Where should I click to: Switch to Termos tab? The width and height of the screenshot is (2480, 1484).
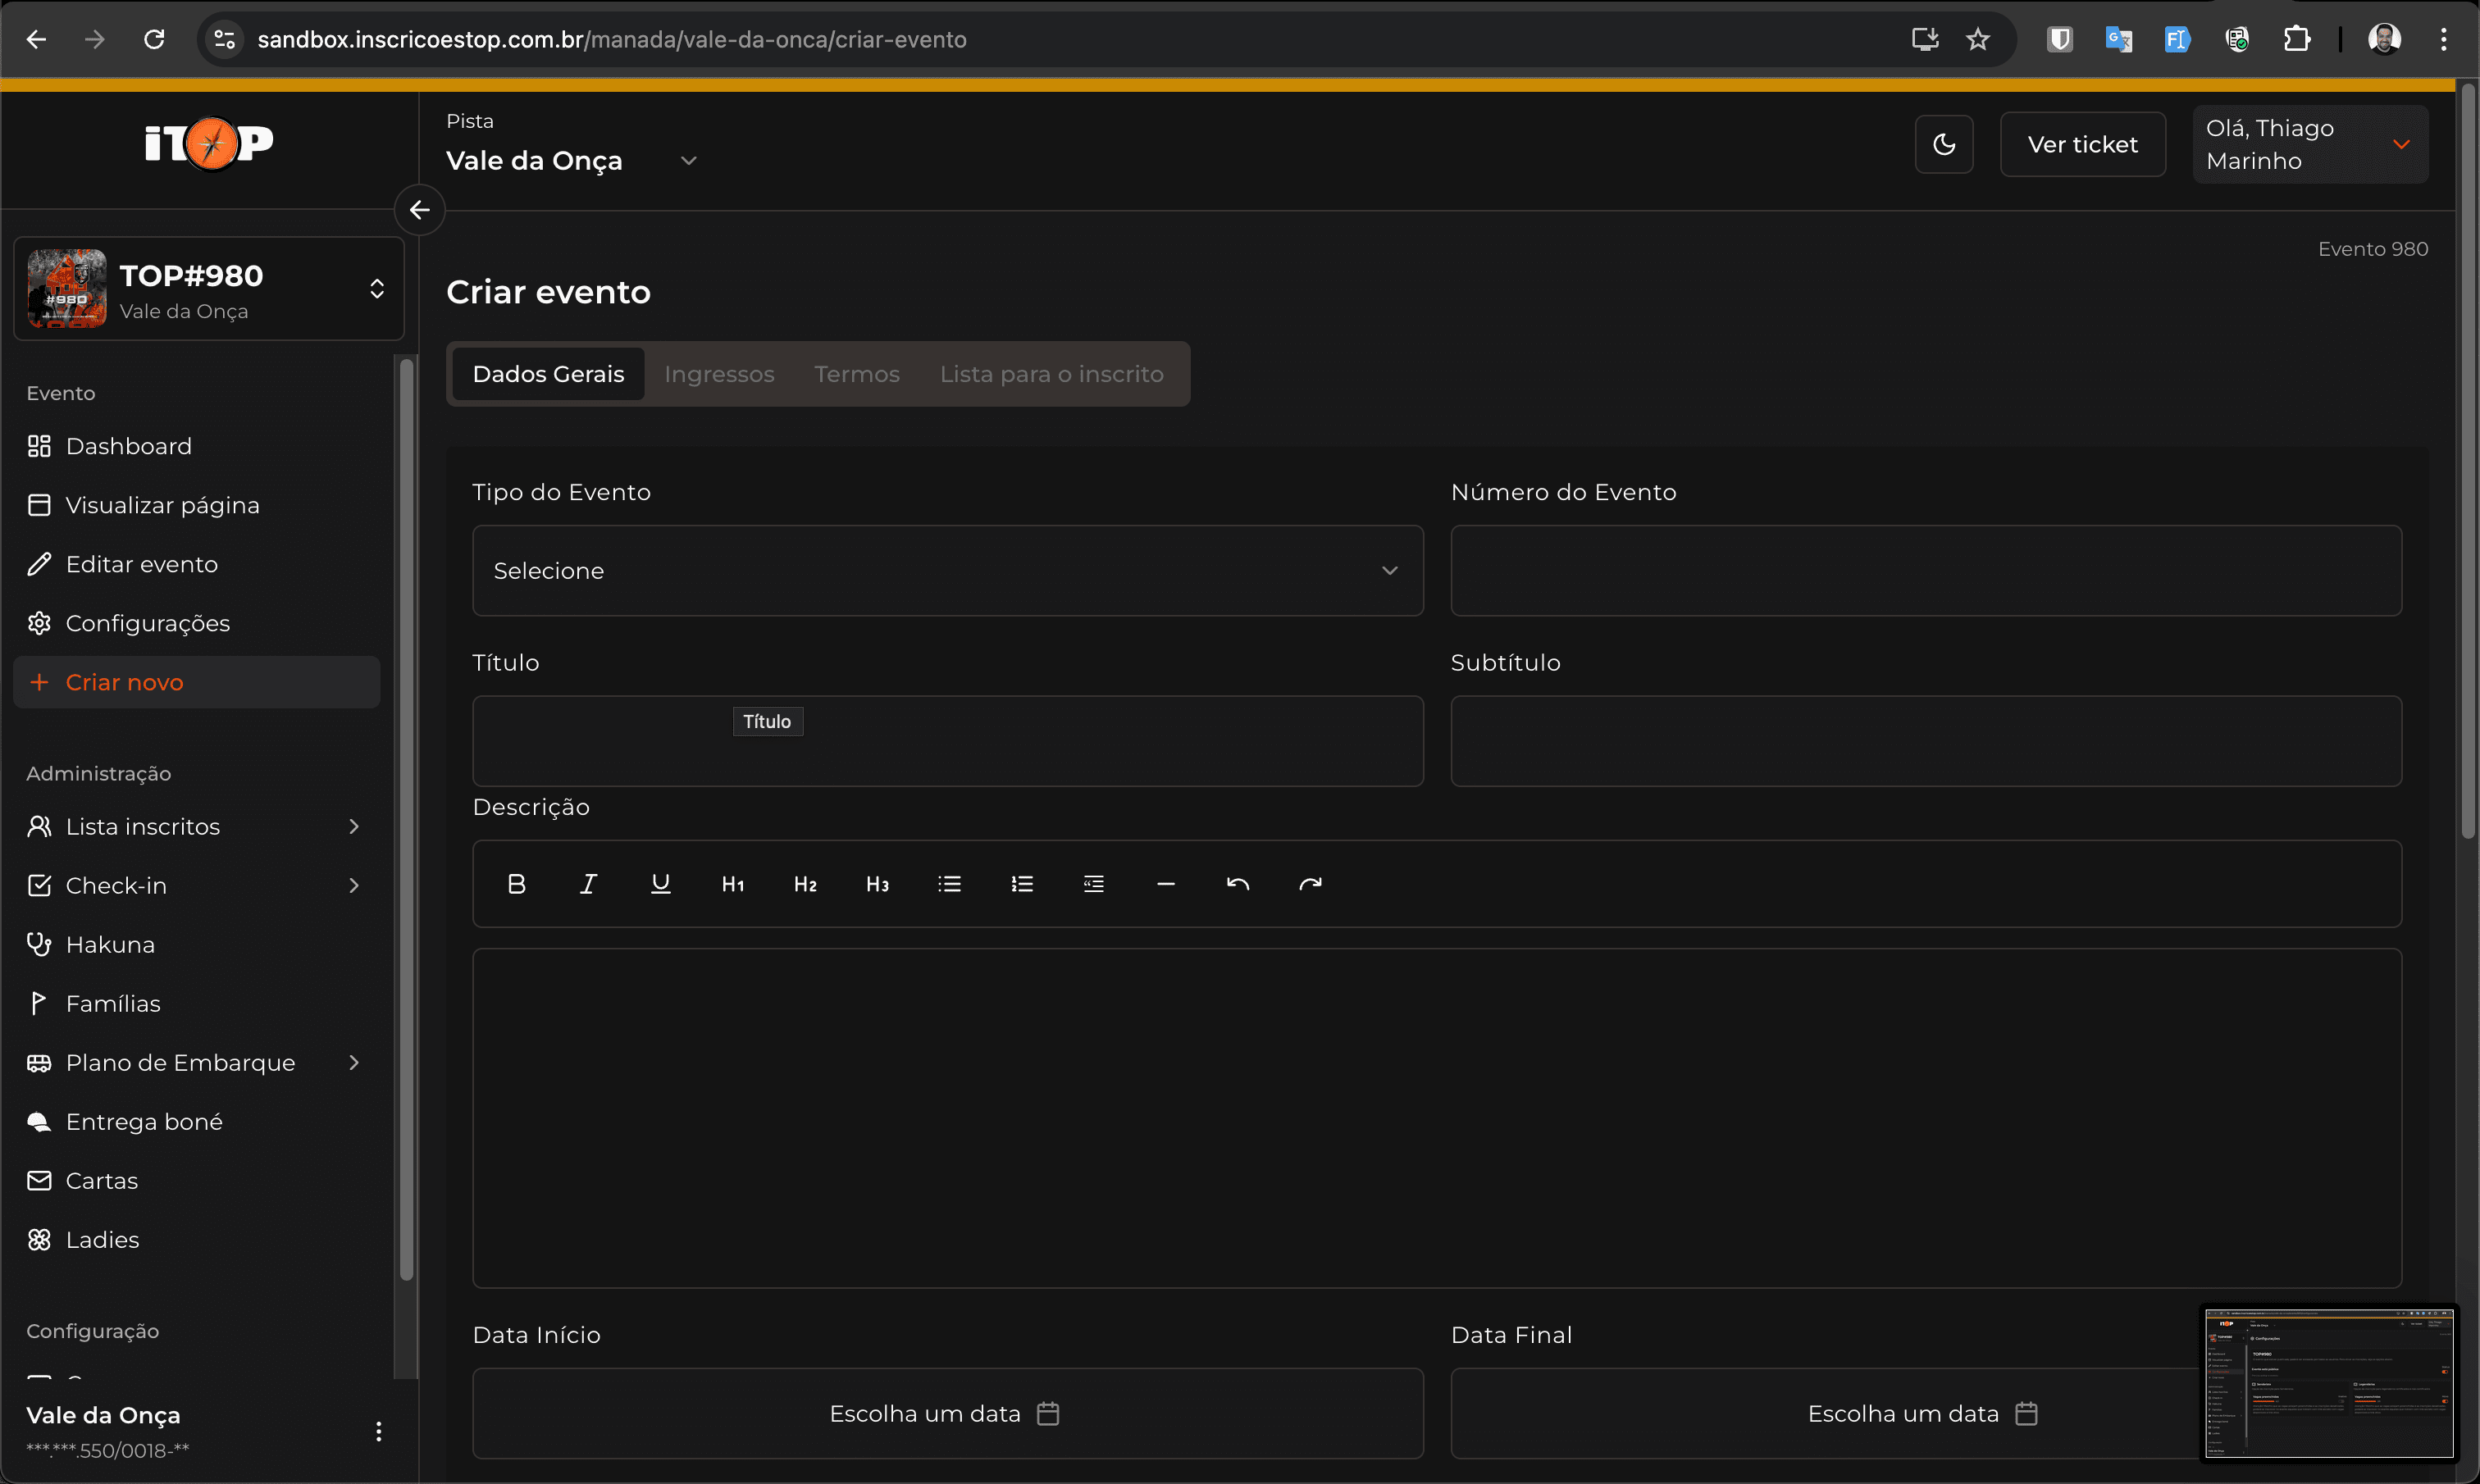857,374
